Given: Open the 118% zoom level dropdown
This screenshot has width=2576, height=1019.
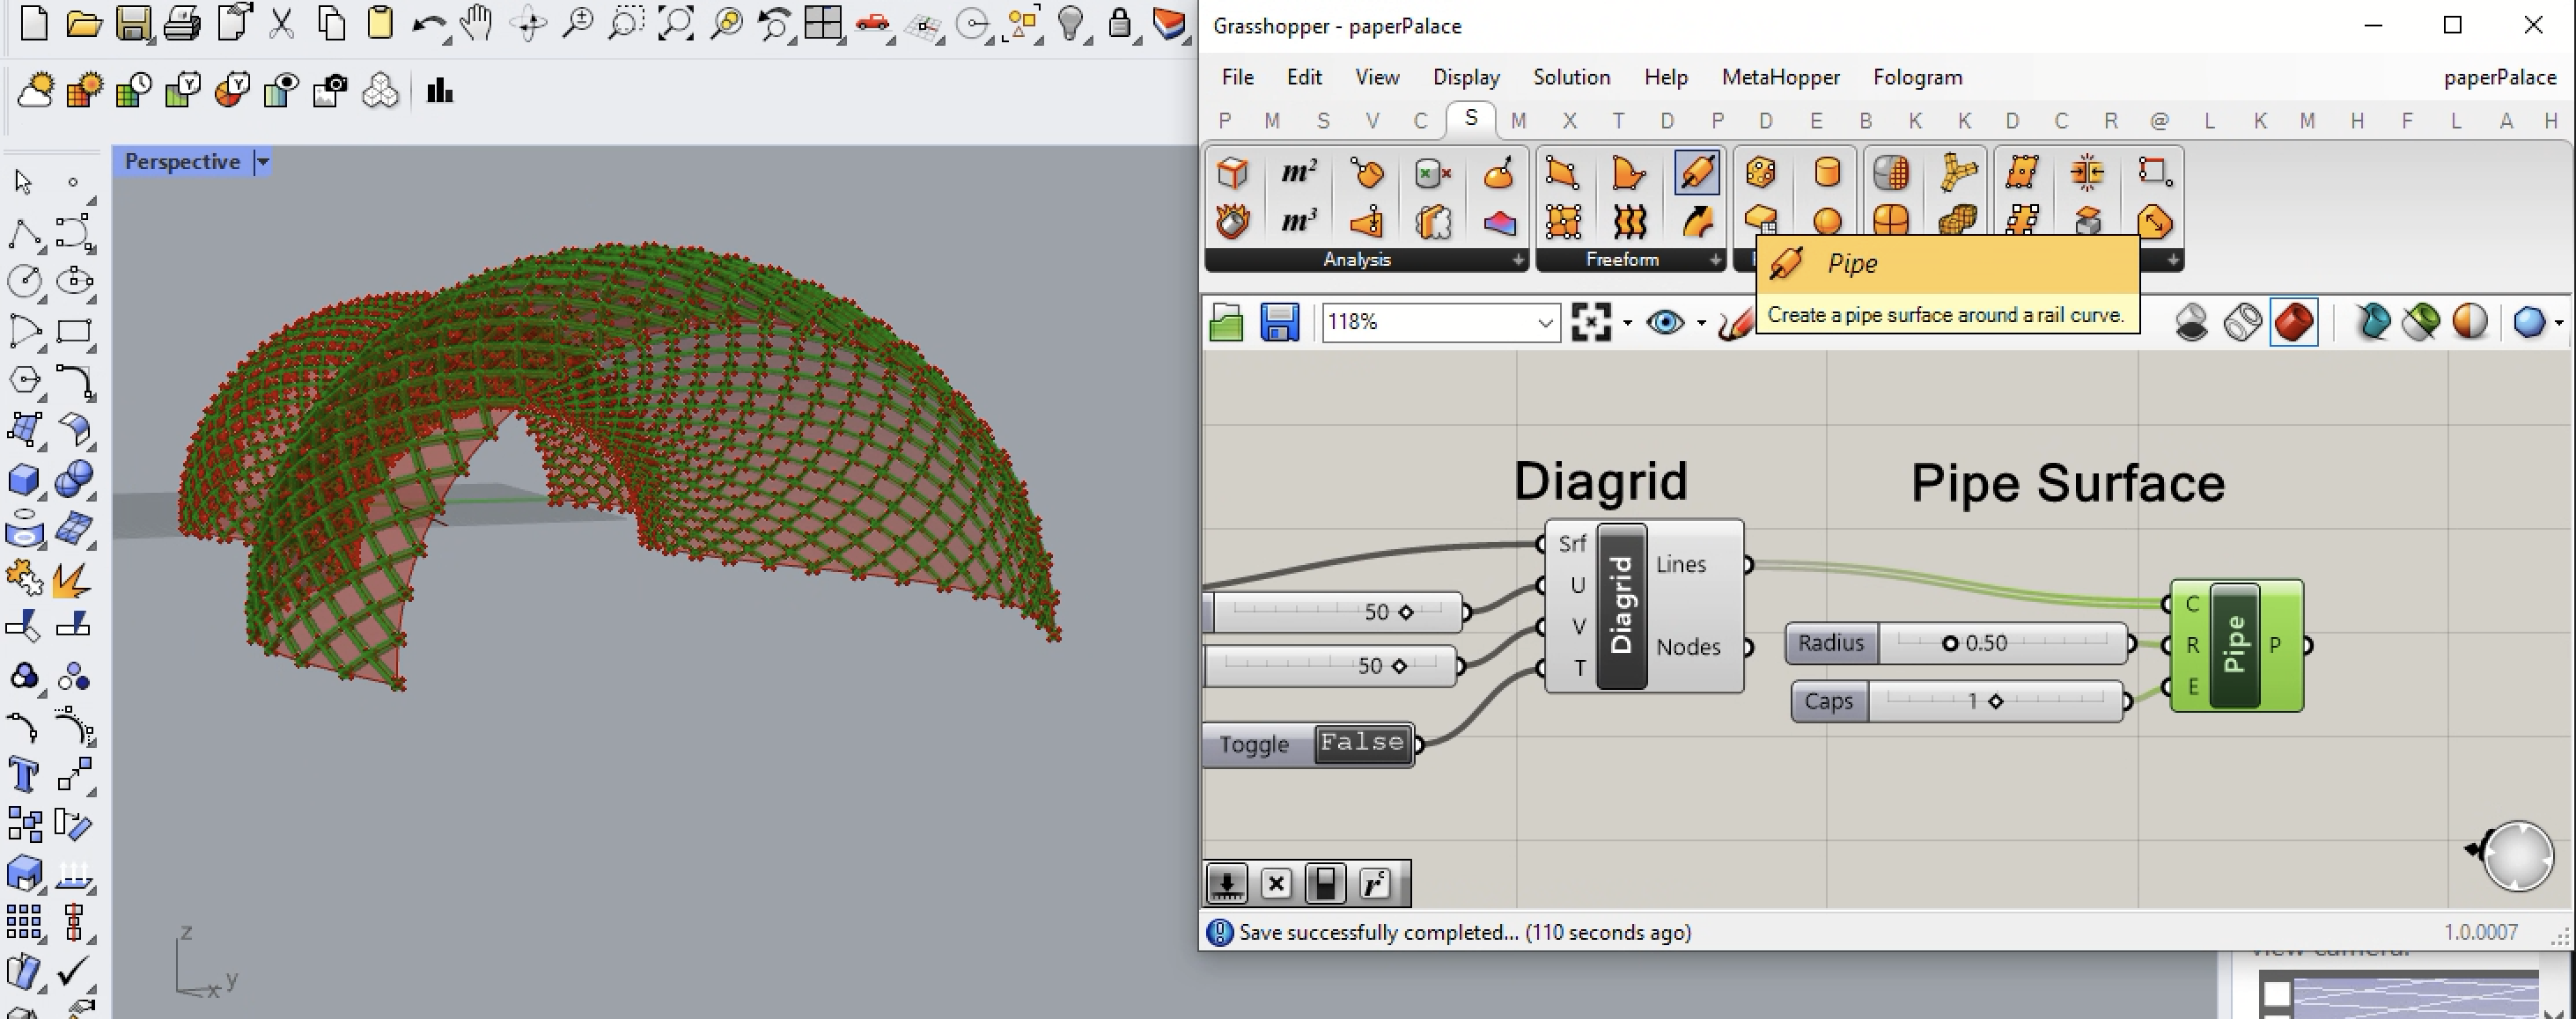Looking at the screenshot, I should 1545,323.
